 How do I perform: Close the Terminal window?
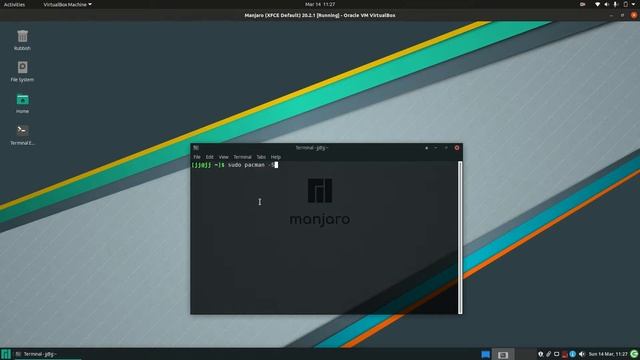(457, 148)
